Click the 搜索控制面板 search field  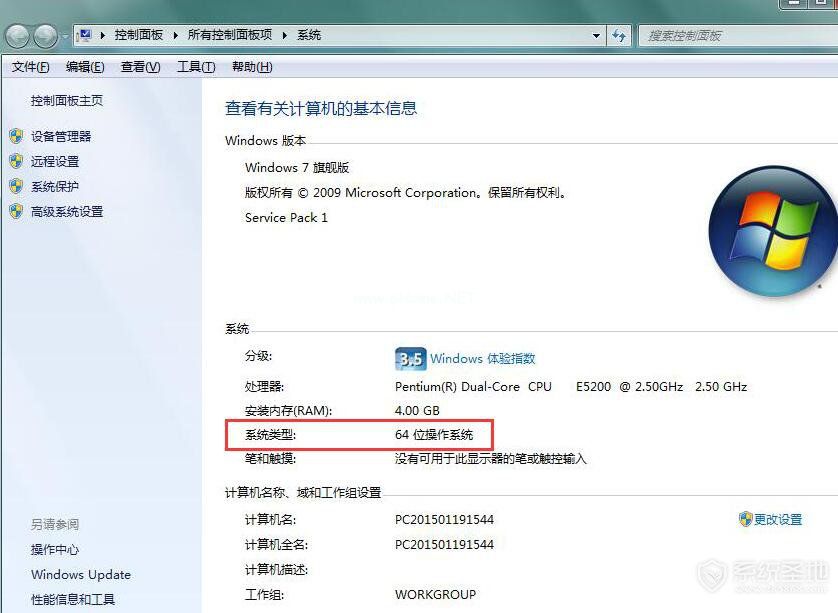click(739, 36)
